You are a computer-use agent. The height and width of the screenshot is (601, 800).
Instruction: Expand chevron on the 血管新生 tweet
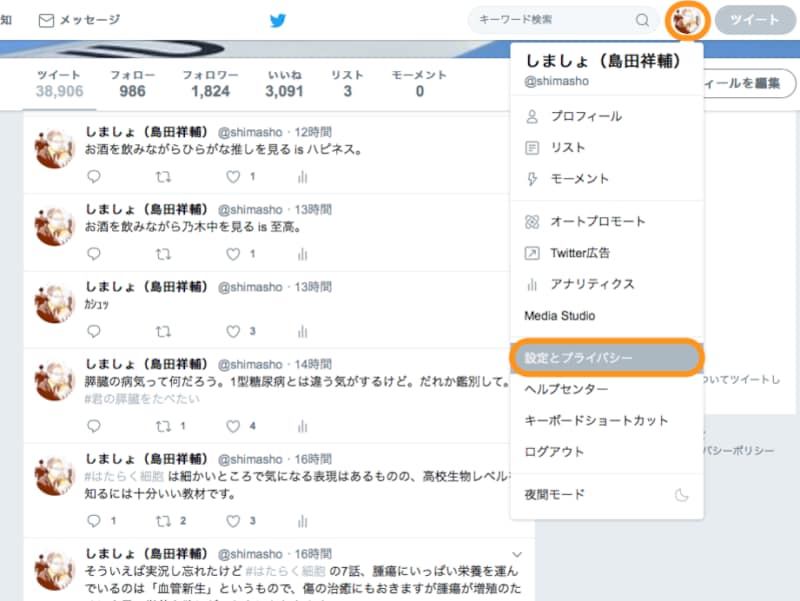tap(516, 552)
